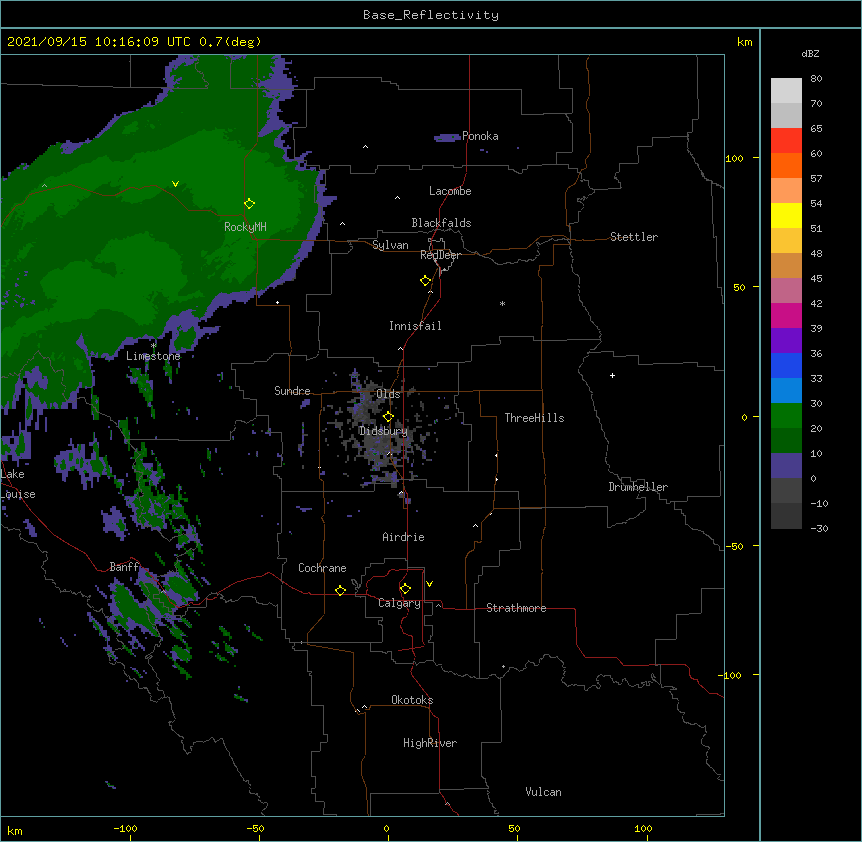Pick the magenta 39-42 dBZ legend swatch

[x=786, y=315]
